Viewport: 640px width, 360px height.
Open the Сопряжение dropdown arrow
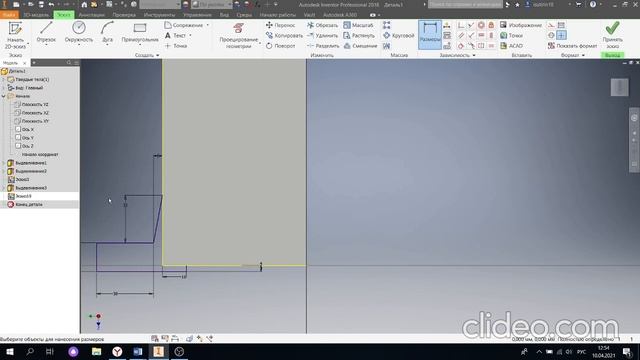208,25
